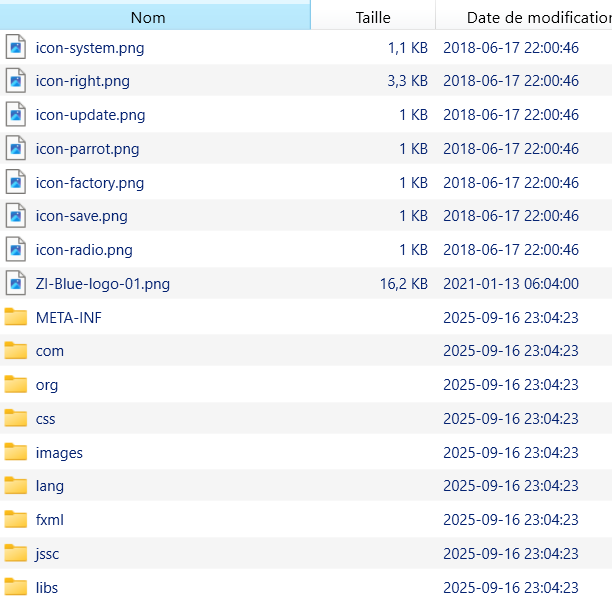Click the ZI-Blue-logo-01.png file icon

tap(15, 284)
